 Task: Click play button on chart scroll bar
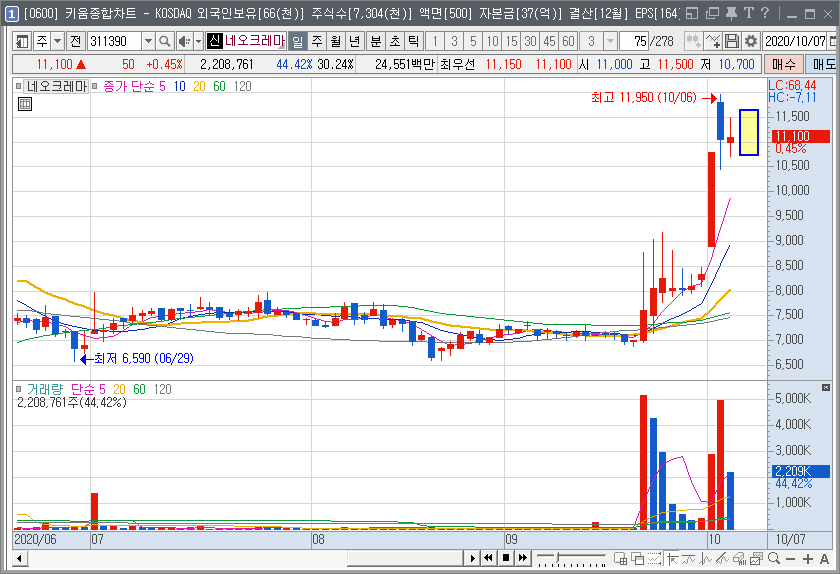click(472, 558)
